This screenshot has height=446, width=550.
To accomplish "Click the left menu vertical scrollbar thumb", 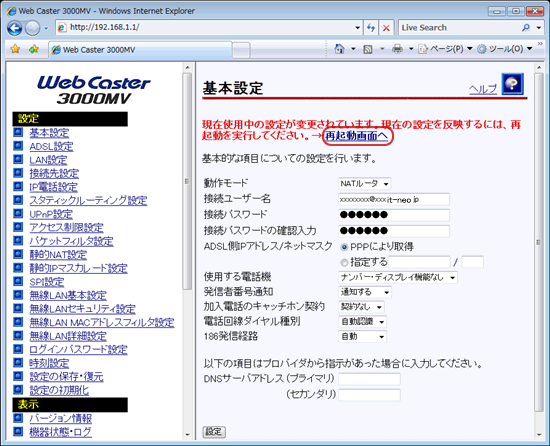I will [x=187, y=181].
